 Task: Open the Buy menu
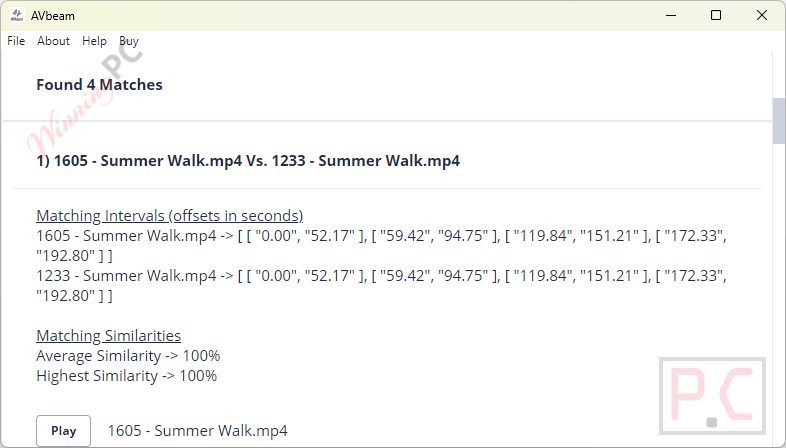pos(129,41)
